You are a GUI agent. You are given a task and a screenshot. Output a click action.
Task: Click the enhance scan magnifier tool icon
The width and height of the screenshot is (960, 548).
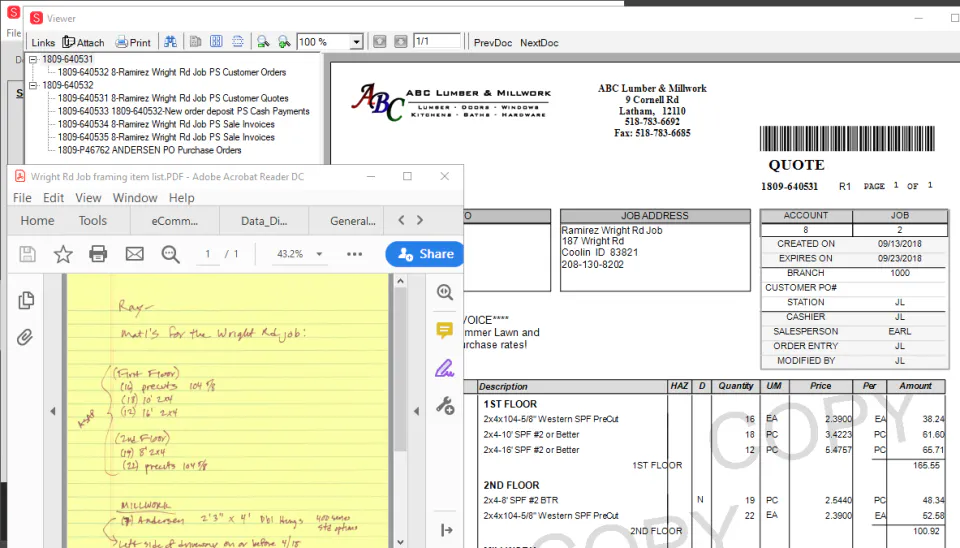pyautogui.click(x=445, y=293)
